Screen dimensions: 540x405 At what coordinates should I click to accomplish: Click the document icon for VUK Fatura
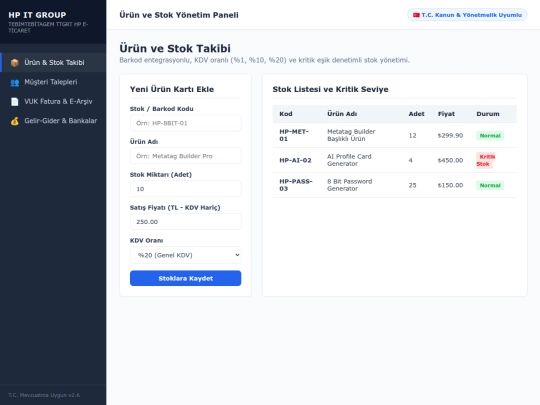pos(14,102)
